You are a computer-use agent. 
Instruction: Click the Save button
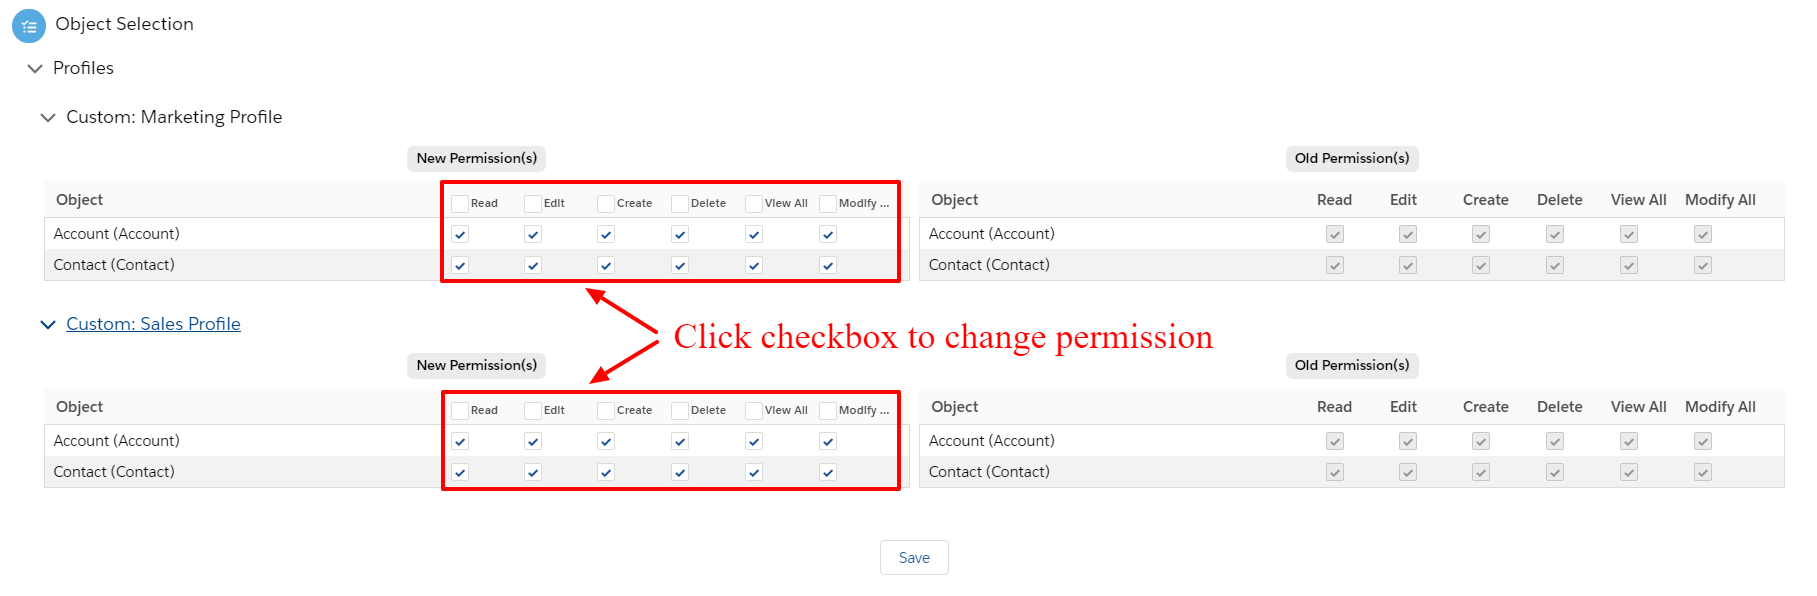pyautogui.click(x=914, y=558)
